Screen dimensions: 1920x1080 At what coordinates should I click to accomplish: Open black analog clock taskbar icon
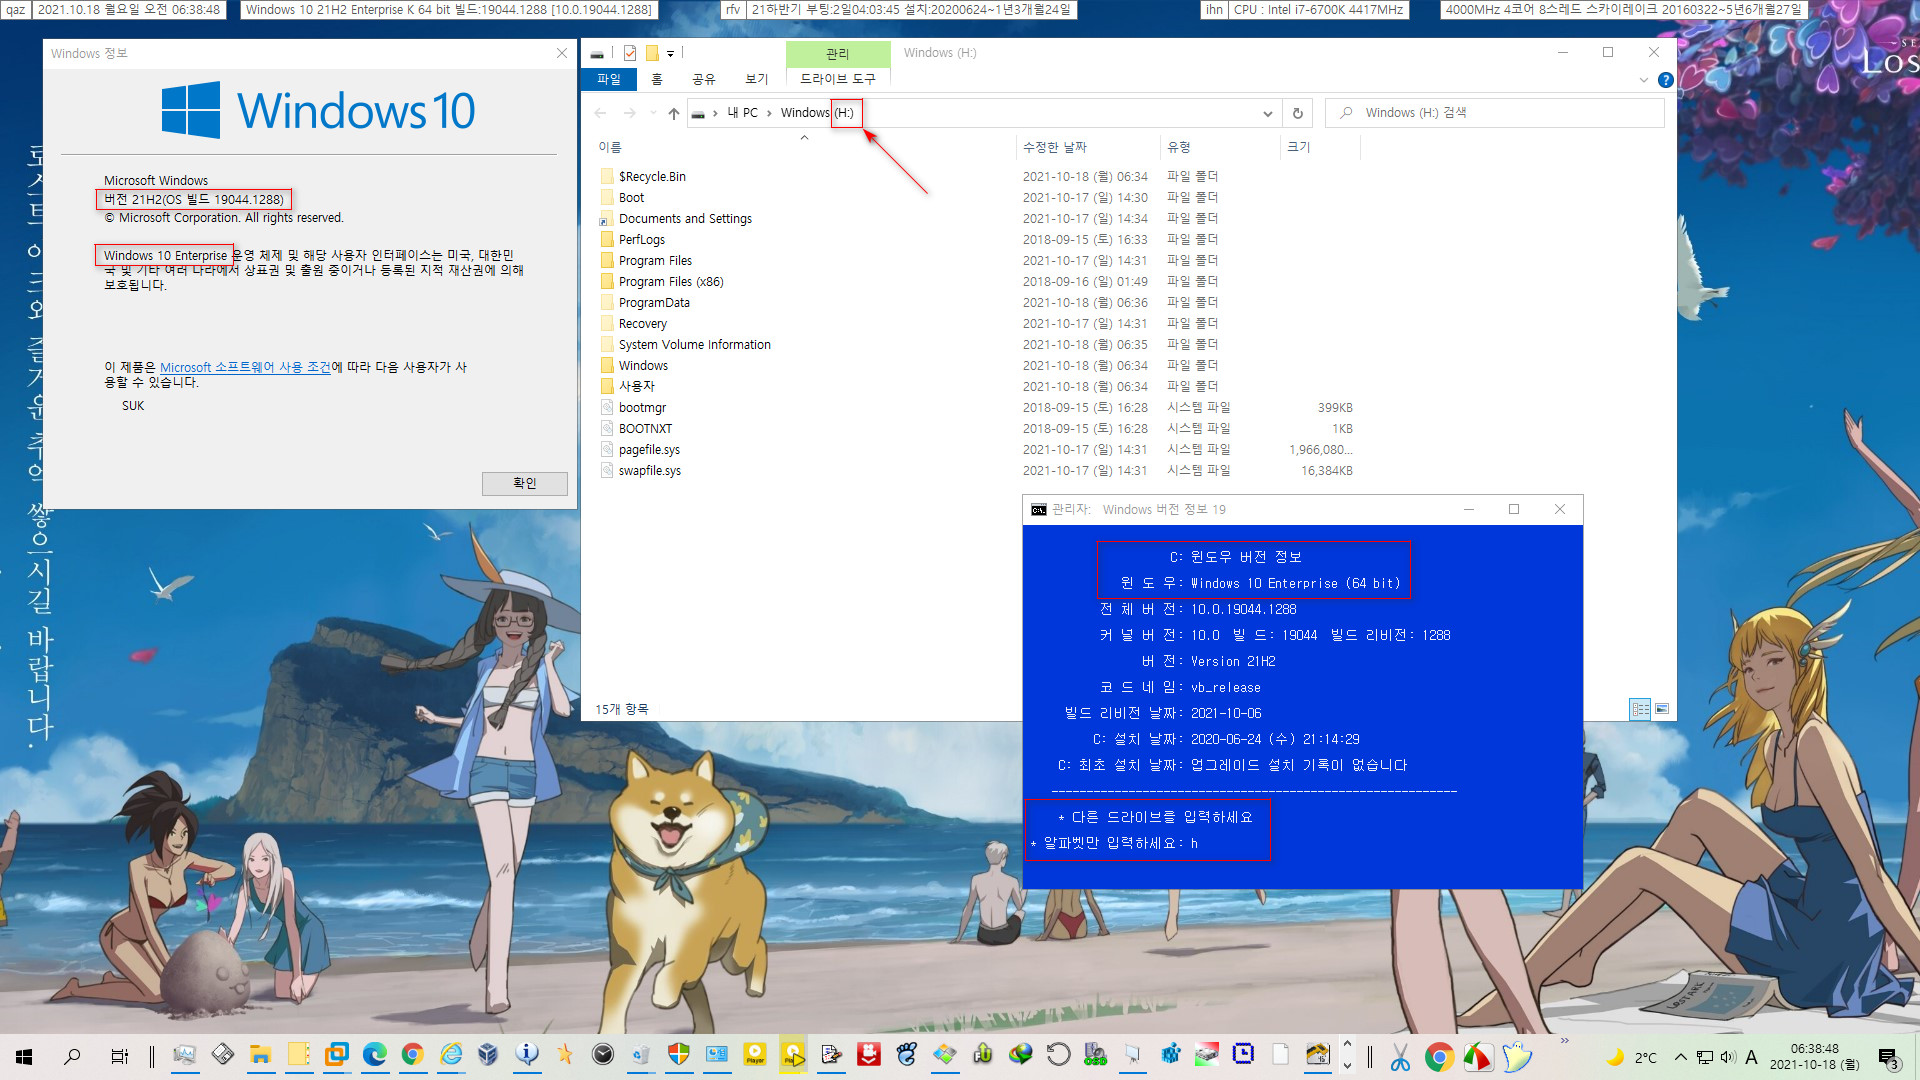pos(603,1055)
